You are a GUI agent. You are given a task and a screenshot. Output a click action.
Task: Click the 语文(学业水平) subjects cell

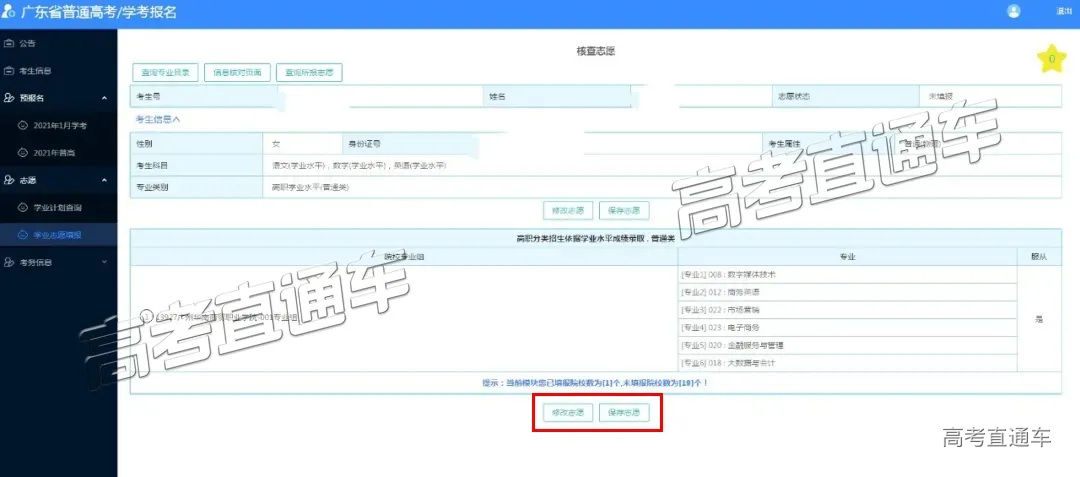663,166
